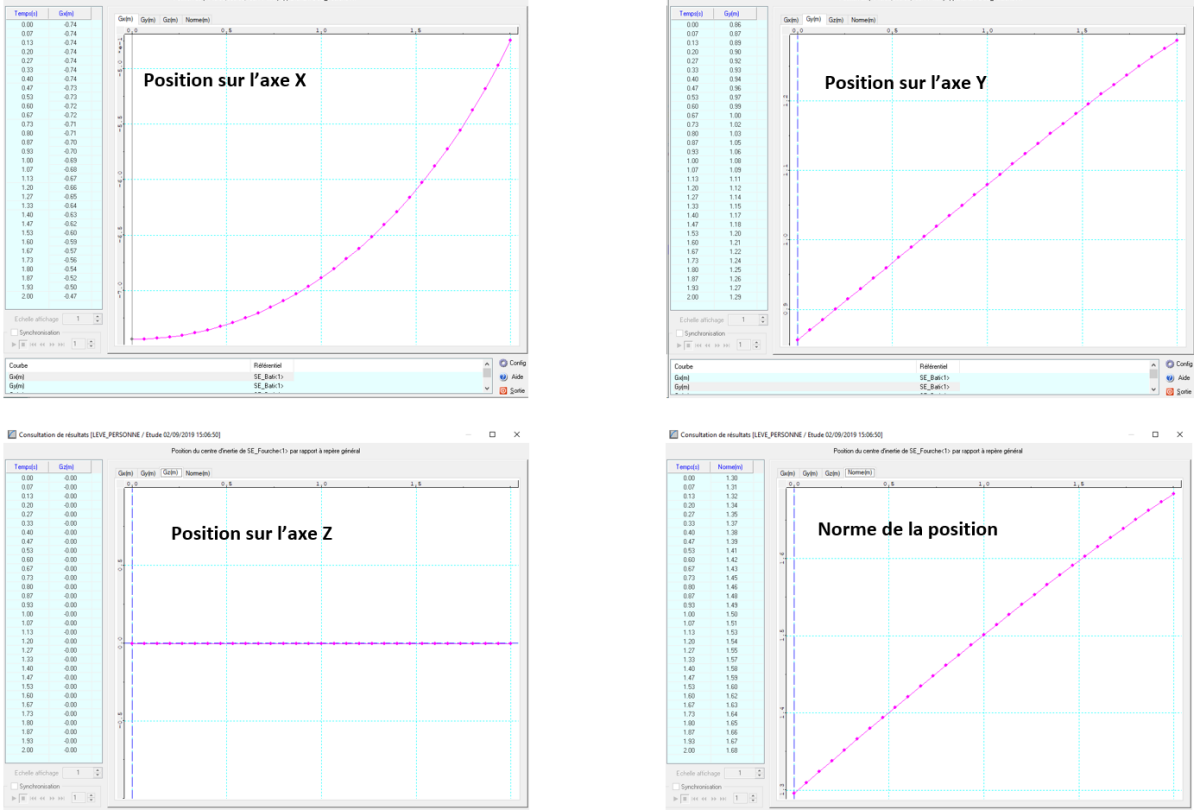Start animation playback in the X-axis window
Screen dimensions: 1200x810
14,345
